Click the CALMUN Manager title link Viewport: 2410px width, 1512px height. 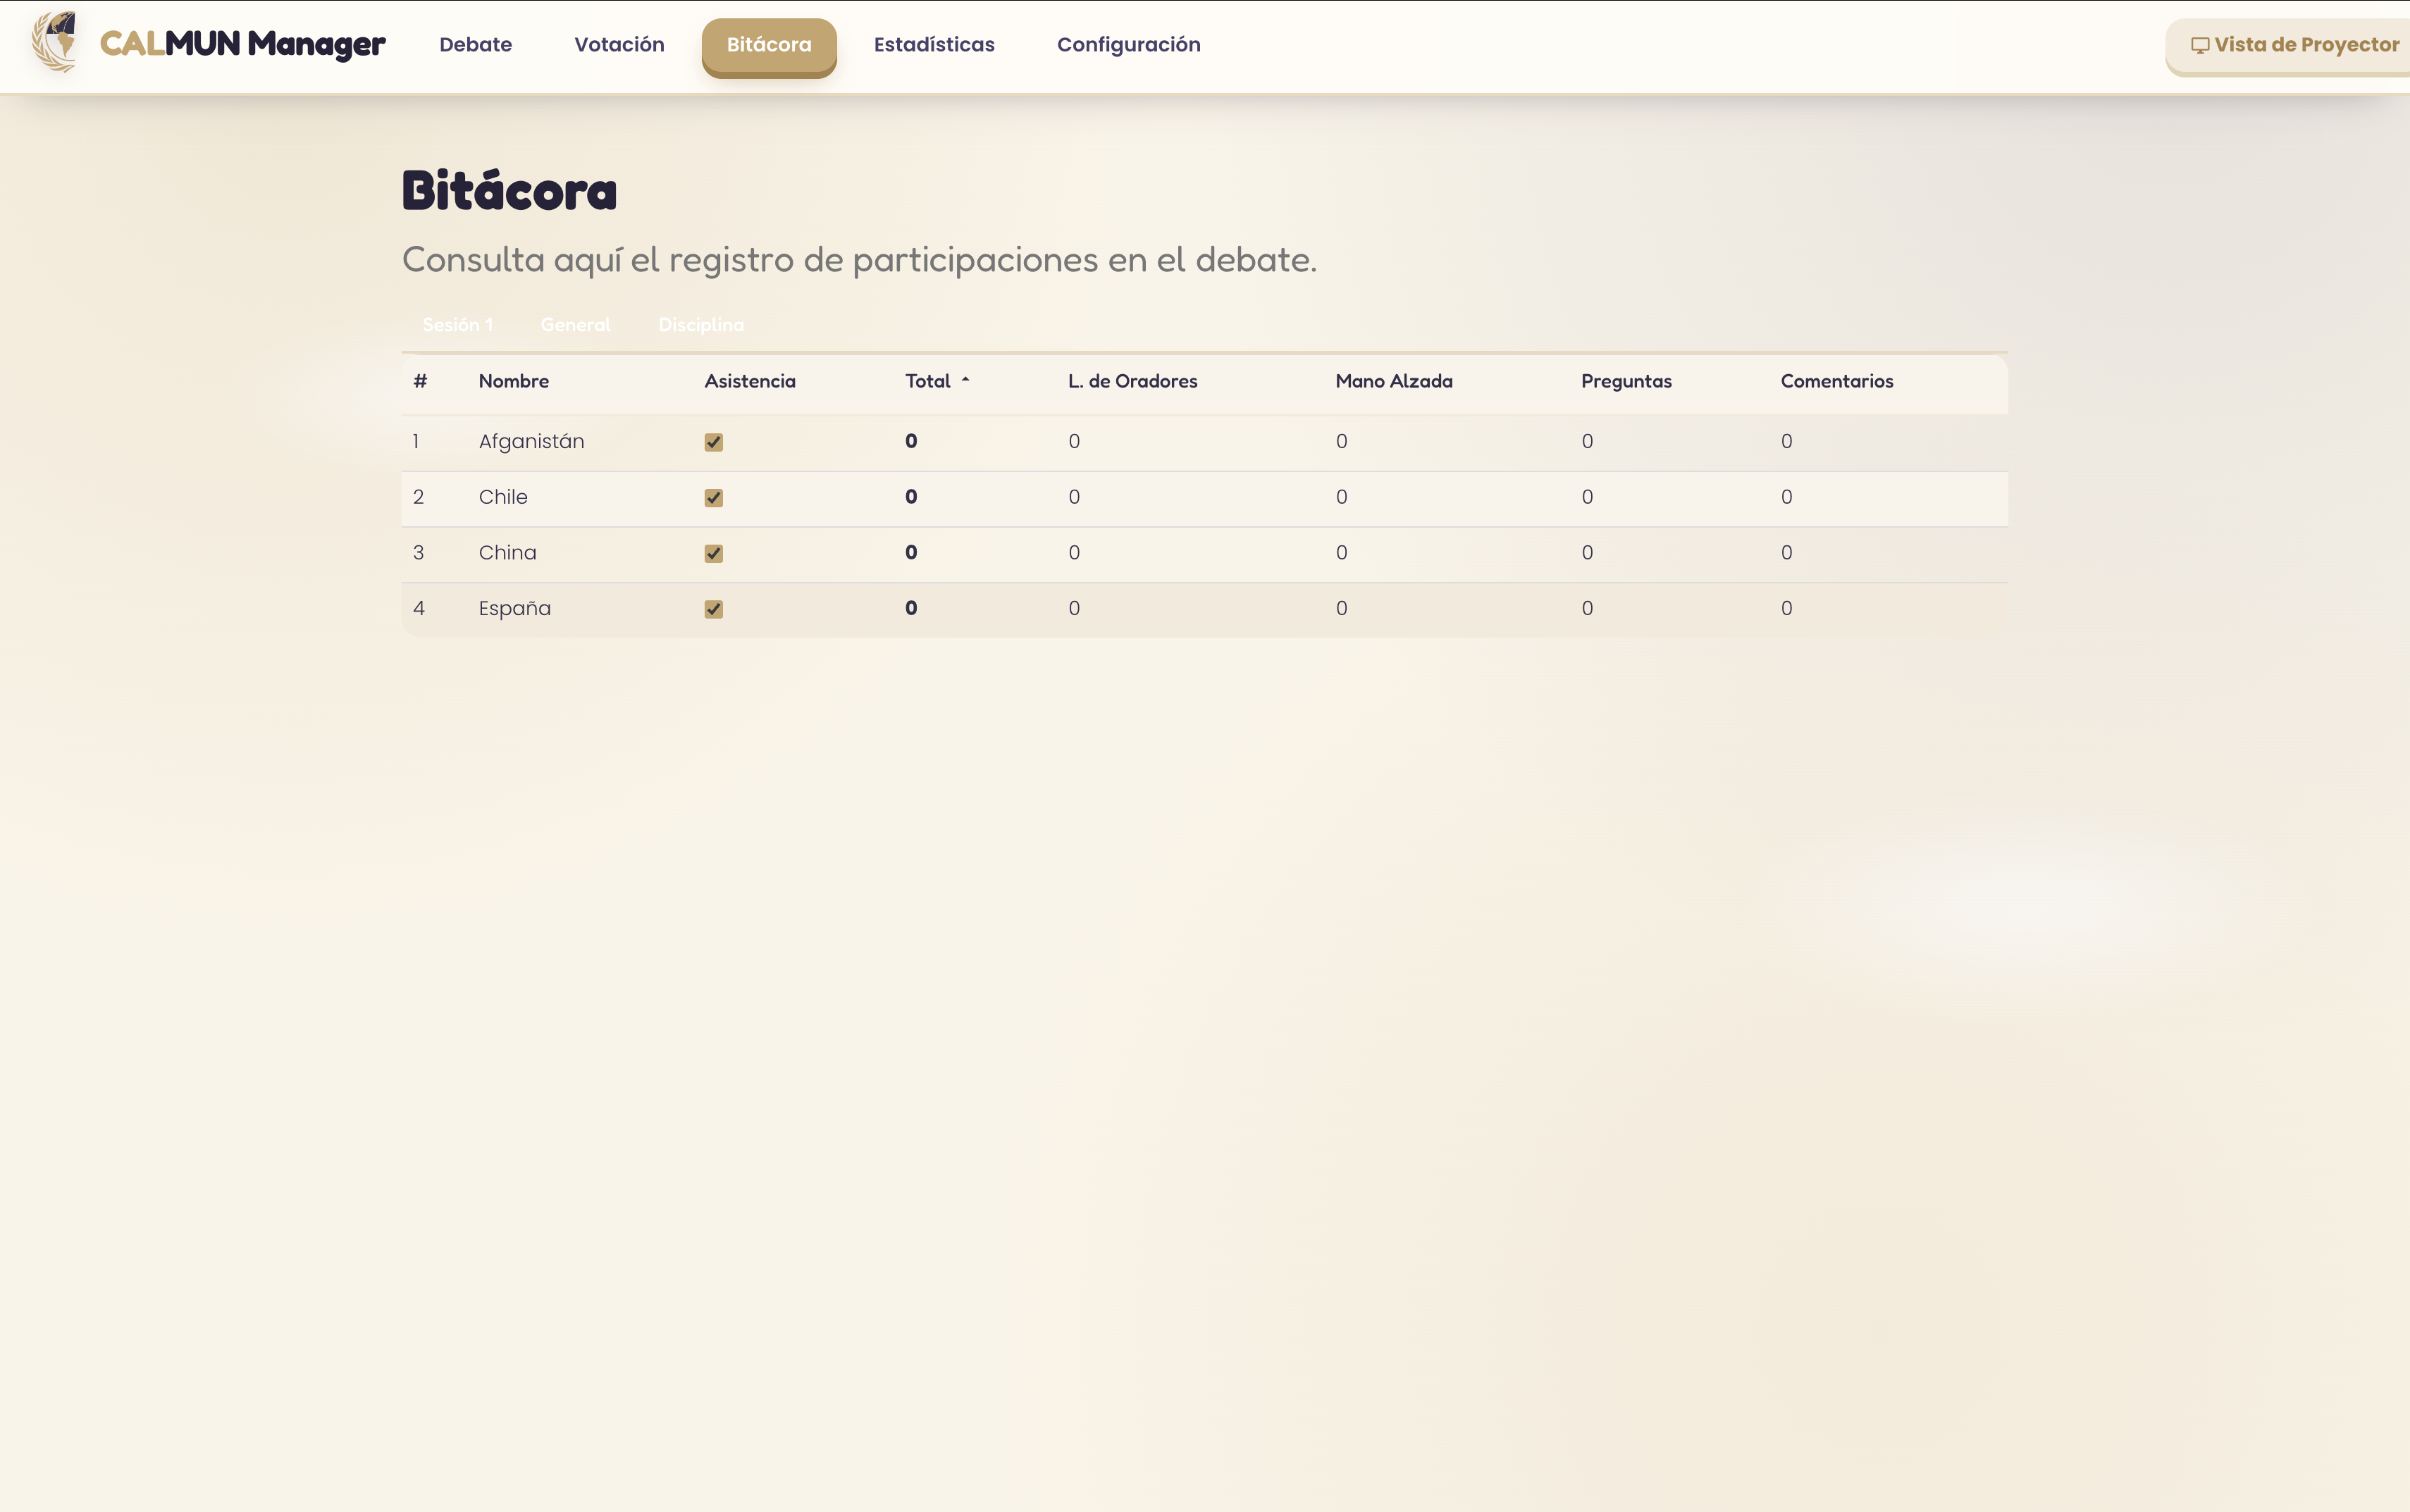click(x=242, y=44)
